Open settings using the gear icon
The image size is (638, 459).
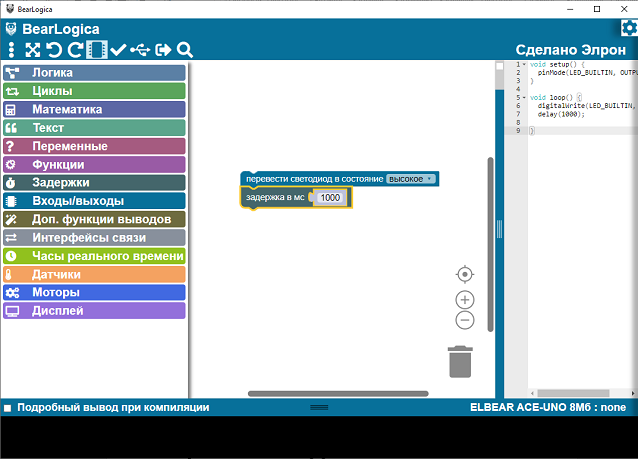pos(628,29)
